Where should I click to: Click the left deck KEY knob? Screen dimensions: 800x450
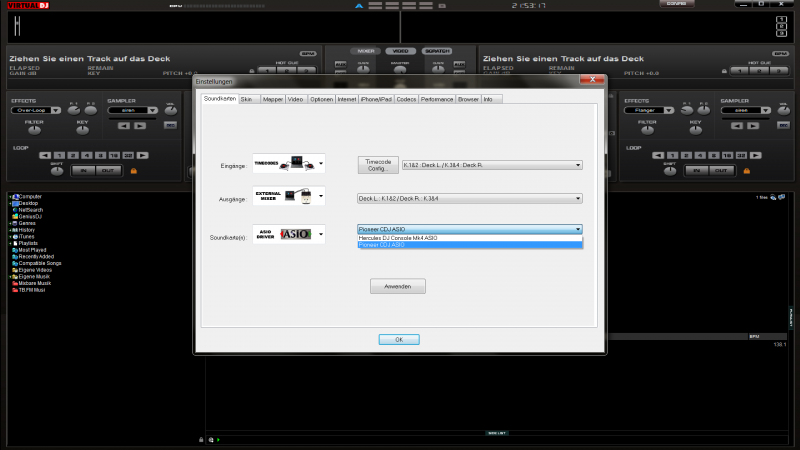coord(82,130)
